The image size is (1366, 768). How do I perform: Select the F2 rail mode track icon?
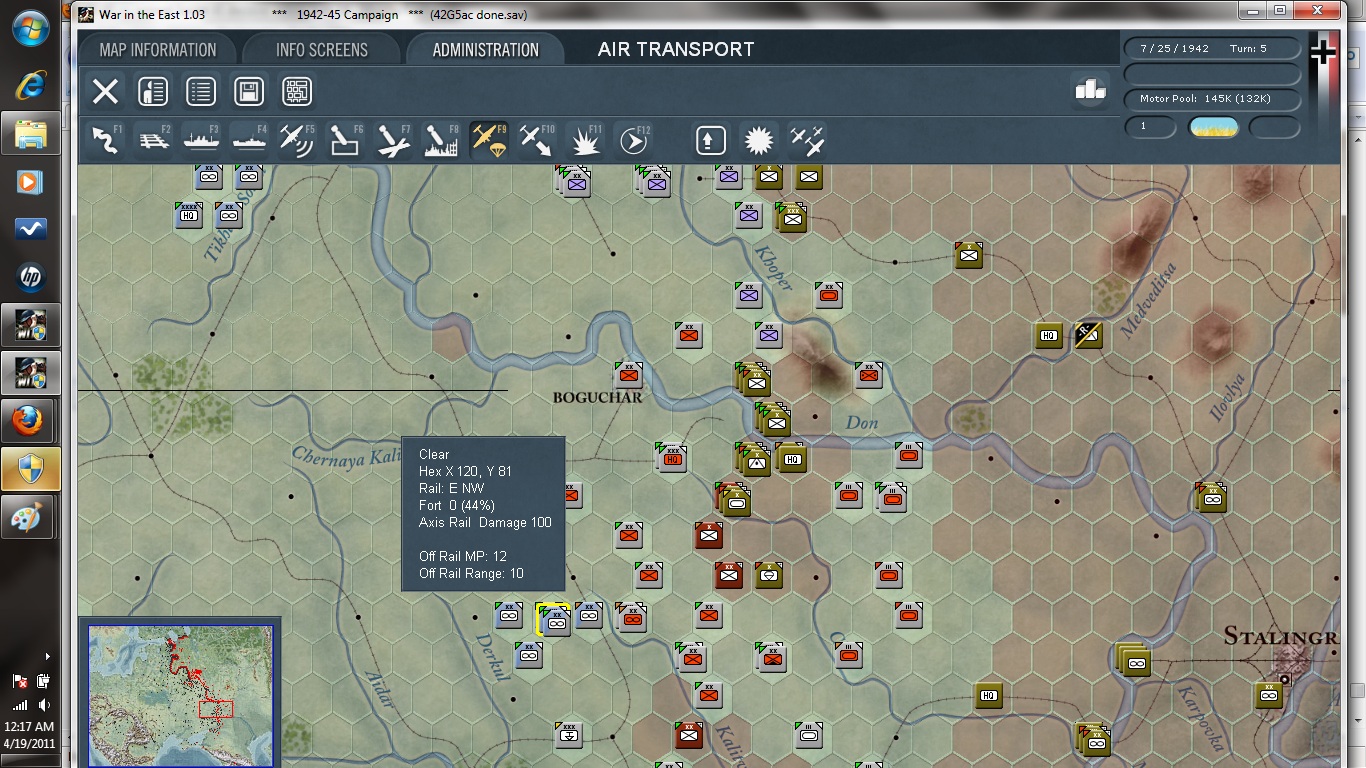coord(153,140)
